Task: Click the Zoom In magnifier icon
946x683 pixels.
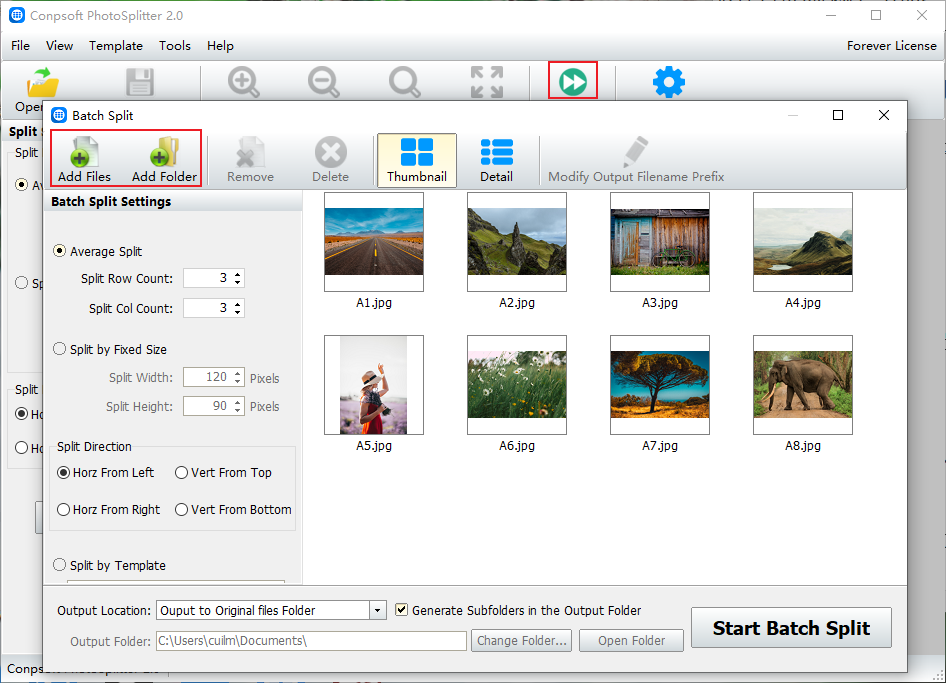Action: (x=244, y=82)
